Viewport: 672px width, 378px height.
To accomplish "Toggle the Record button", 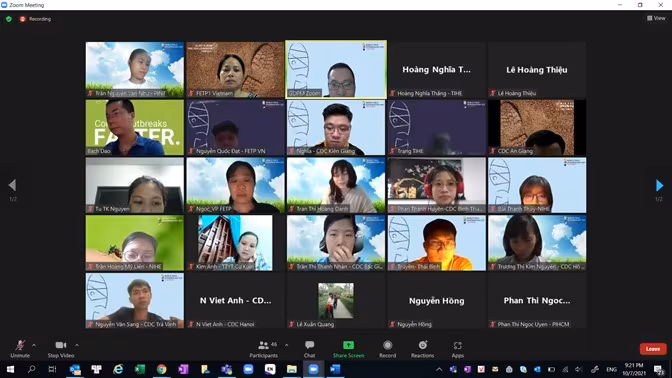I will coord(387,349).
